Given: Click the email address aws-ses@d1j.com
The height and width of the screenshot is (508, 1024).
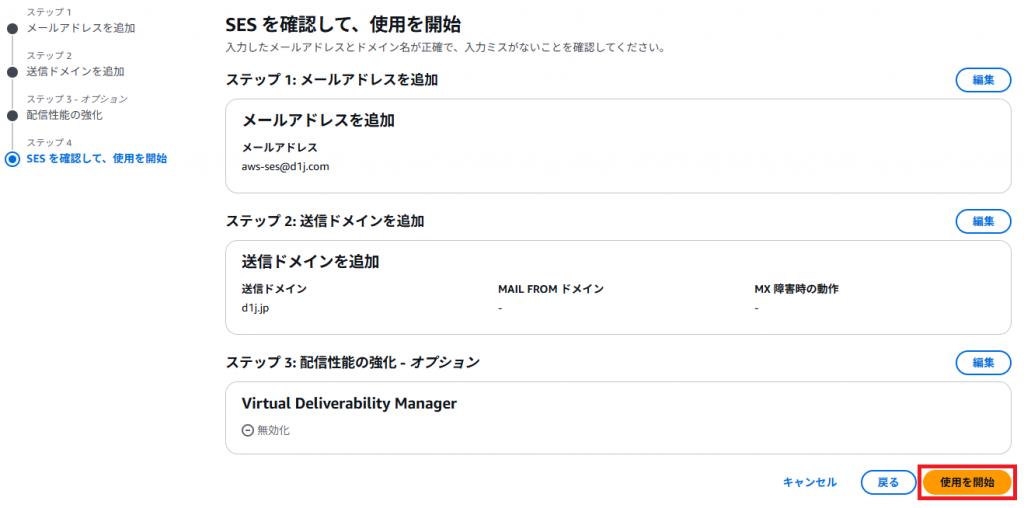Looking at the screenshot, I should tap(285, 167).
